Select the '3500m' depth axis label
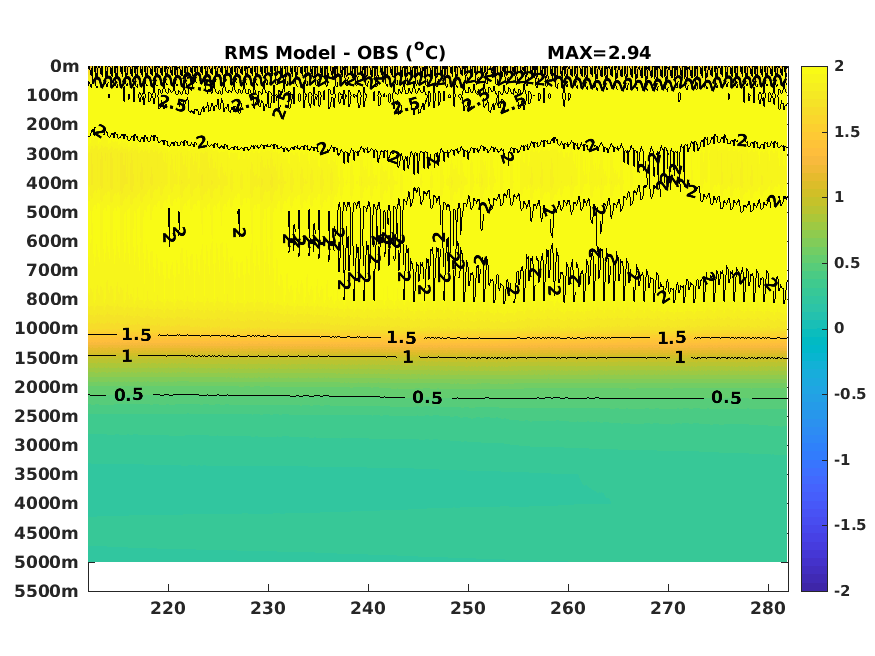Viewport: 875px width, 656px height. pos(47,474)
